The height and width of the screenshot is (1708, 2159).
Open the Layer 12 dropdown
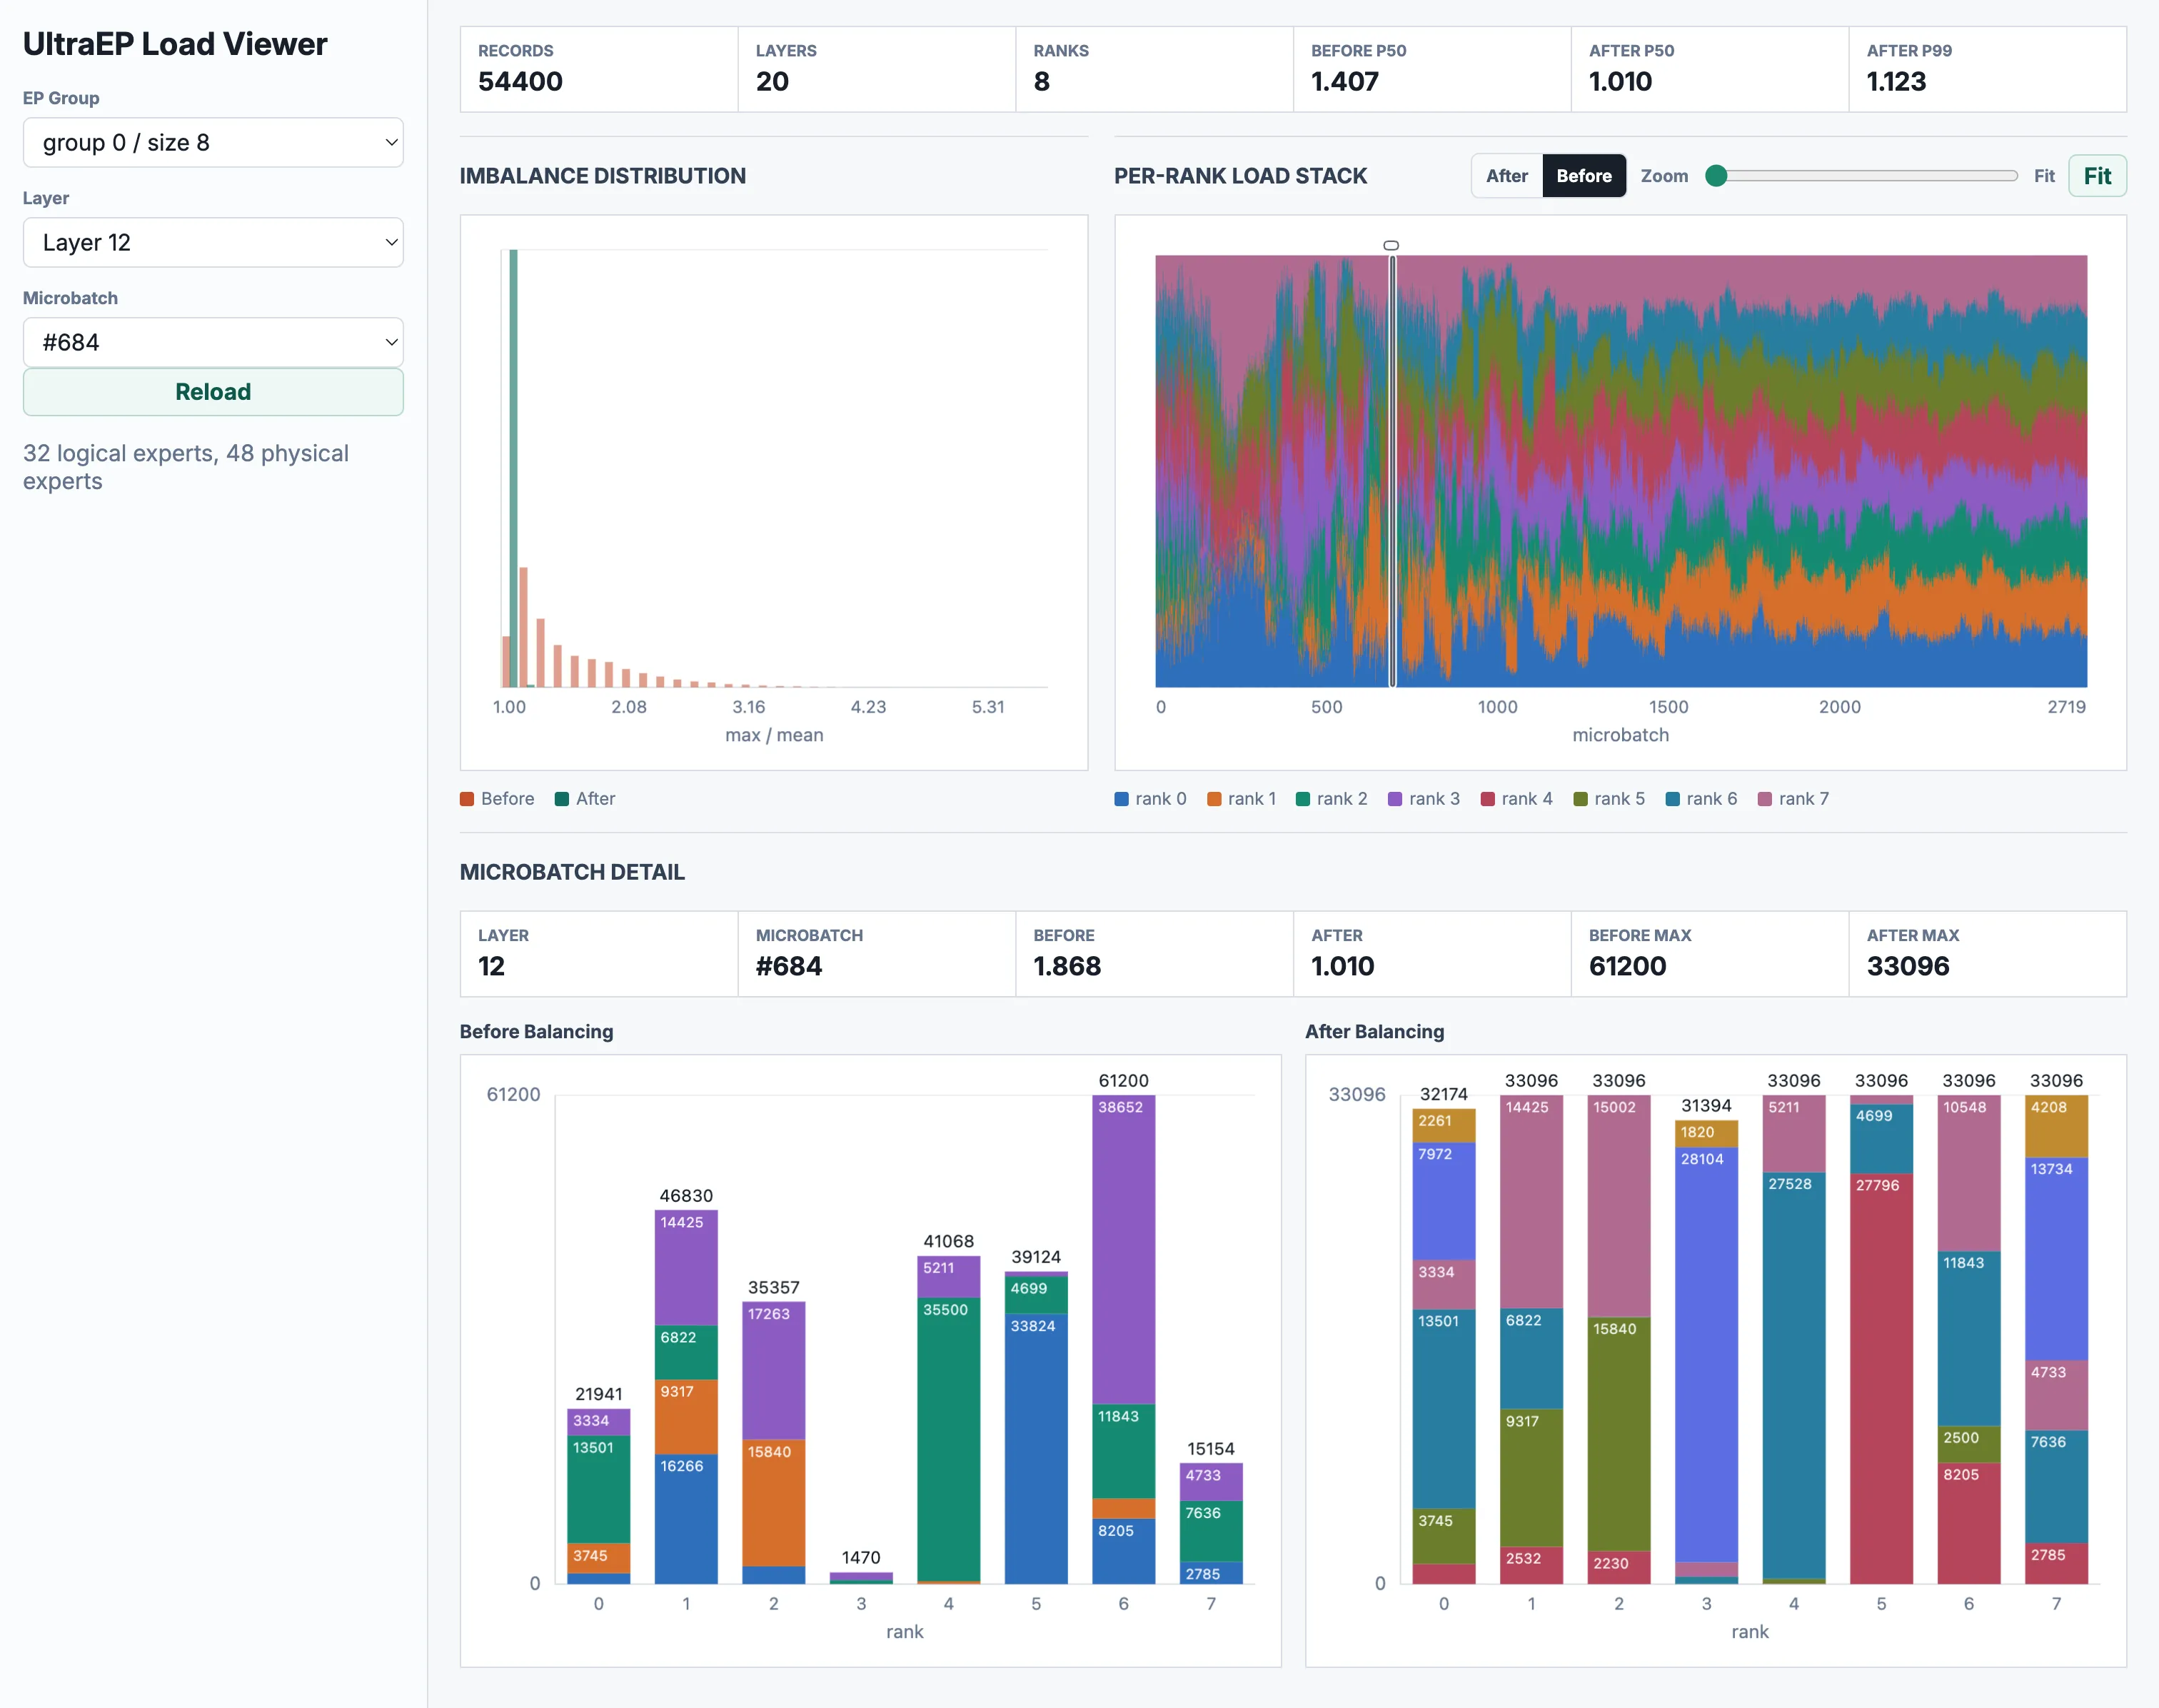pos(213,243)
